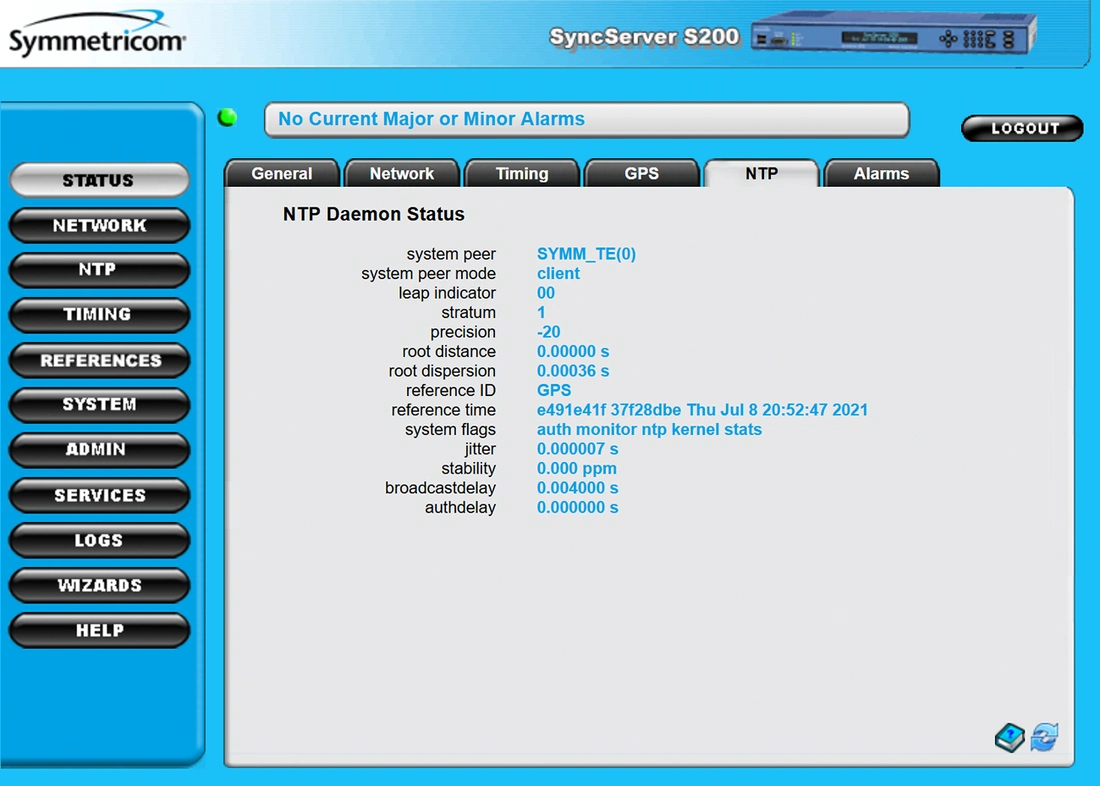Click the root distance value 0.00000 s
The height and width of the screenshot is (786, 1100).
[x=573, y=352]
